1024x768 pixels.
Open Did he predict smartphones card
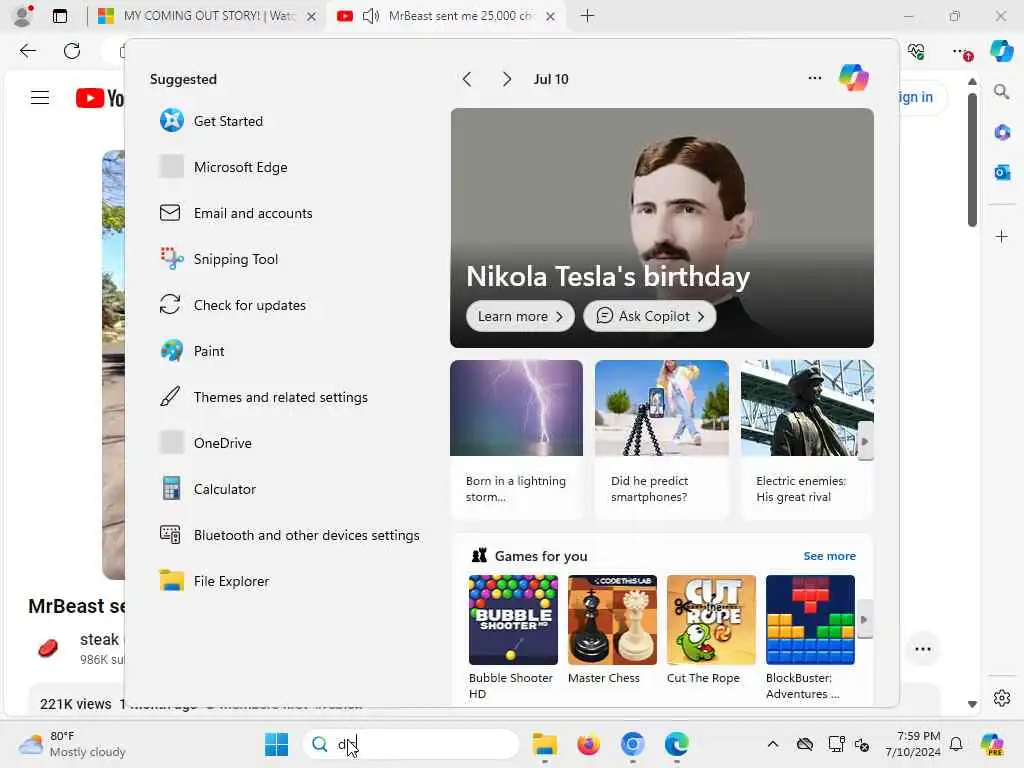pyautogui.click(x=662, y=439)
